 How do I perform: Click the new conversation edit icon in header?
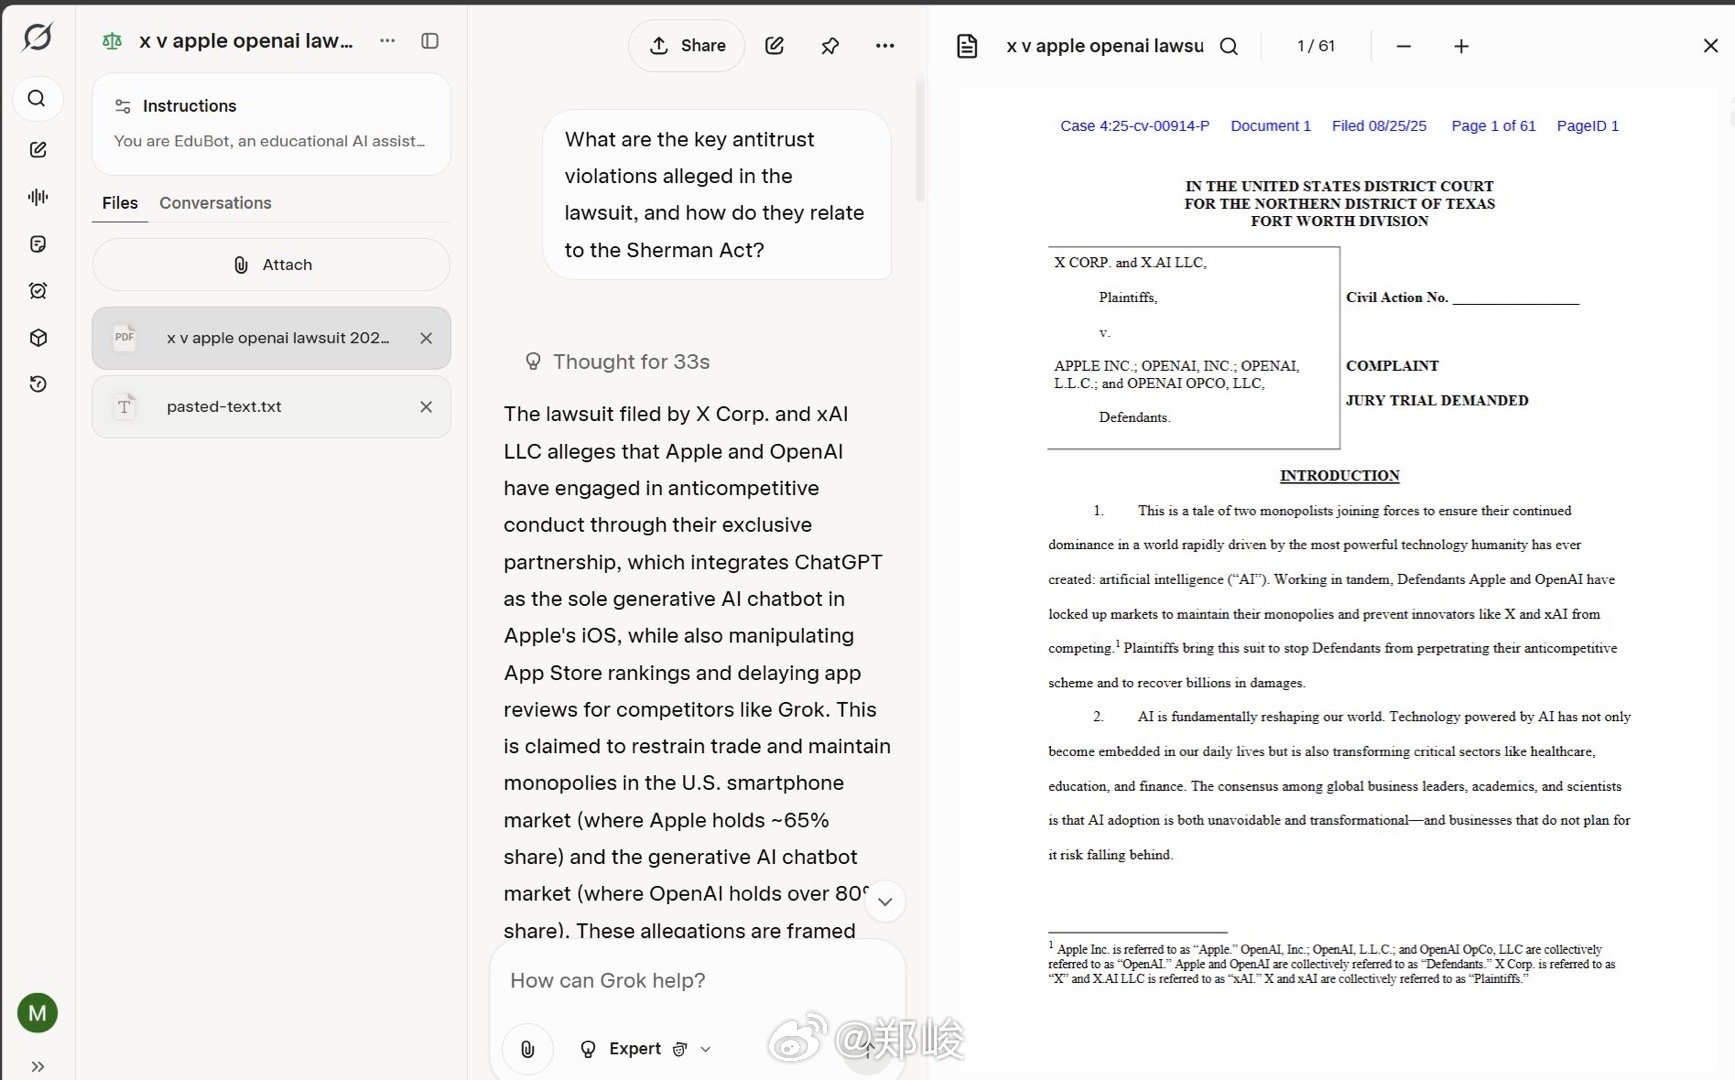point(774,46)
